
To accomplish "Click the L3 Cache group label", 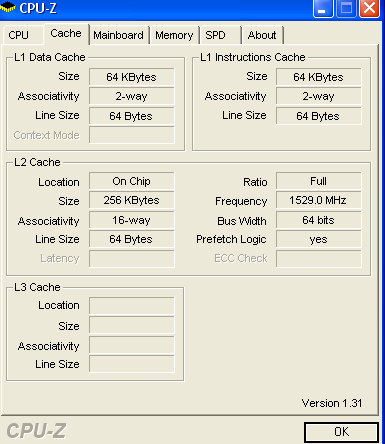I will point(37,287).
